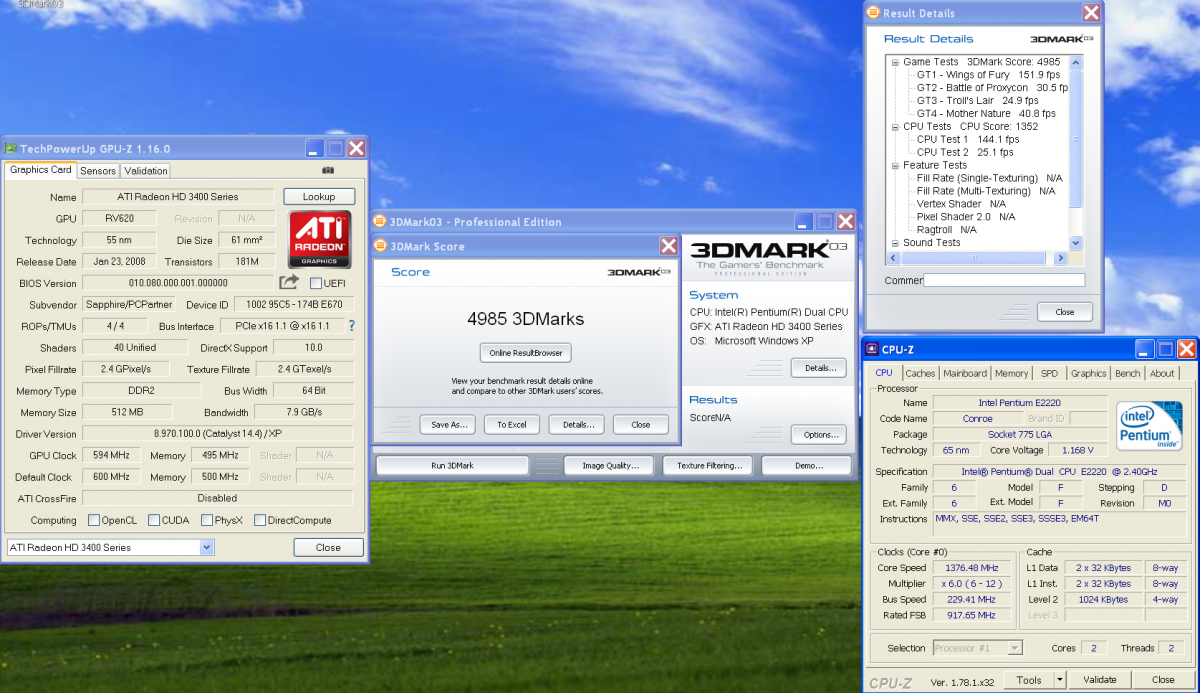1200x693 pixels.
Task: Toggle the UEFI checkbox in GPU-Z
Action: coord(316,283)
